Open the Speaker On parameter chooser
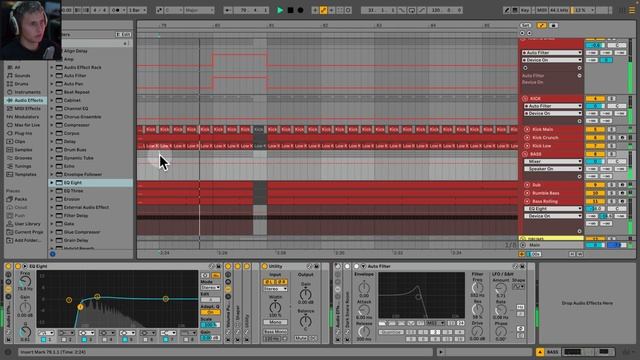The height and width of the screenshot is (360, 640). point(553,169)
